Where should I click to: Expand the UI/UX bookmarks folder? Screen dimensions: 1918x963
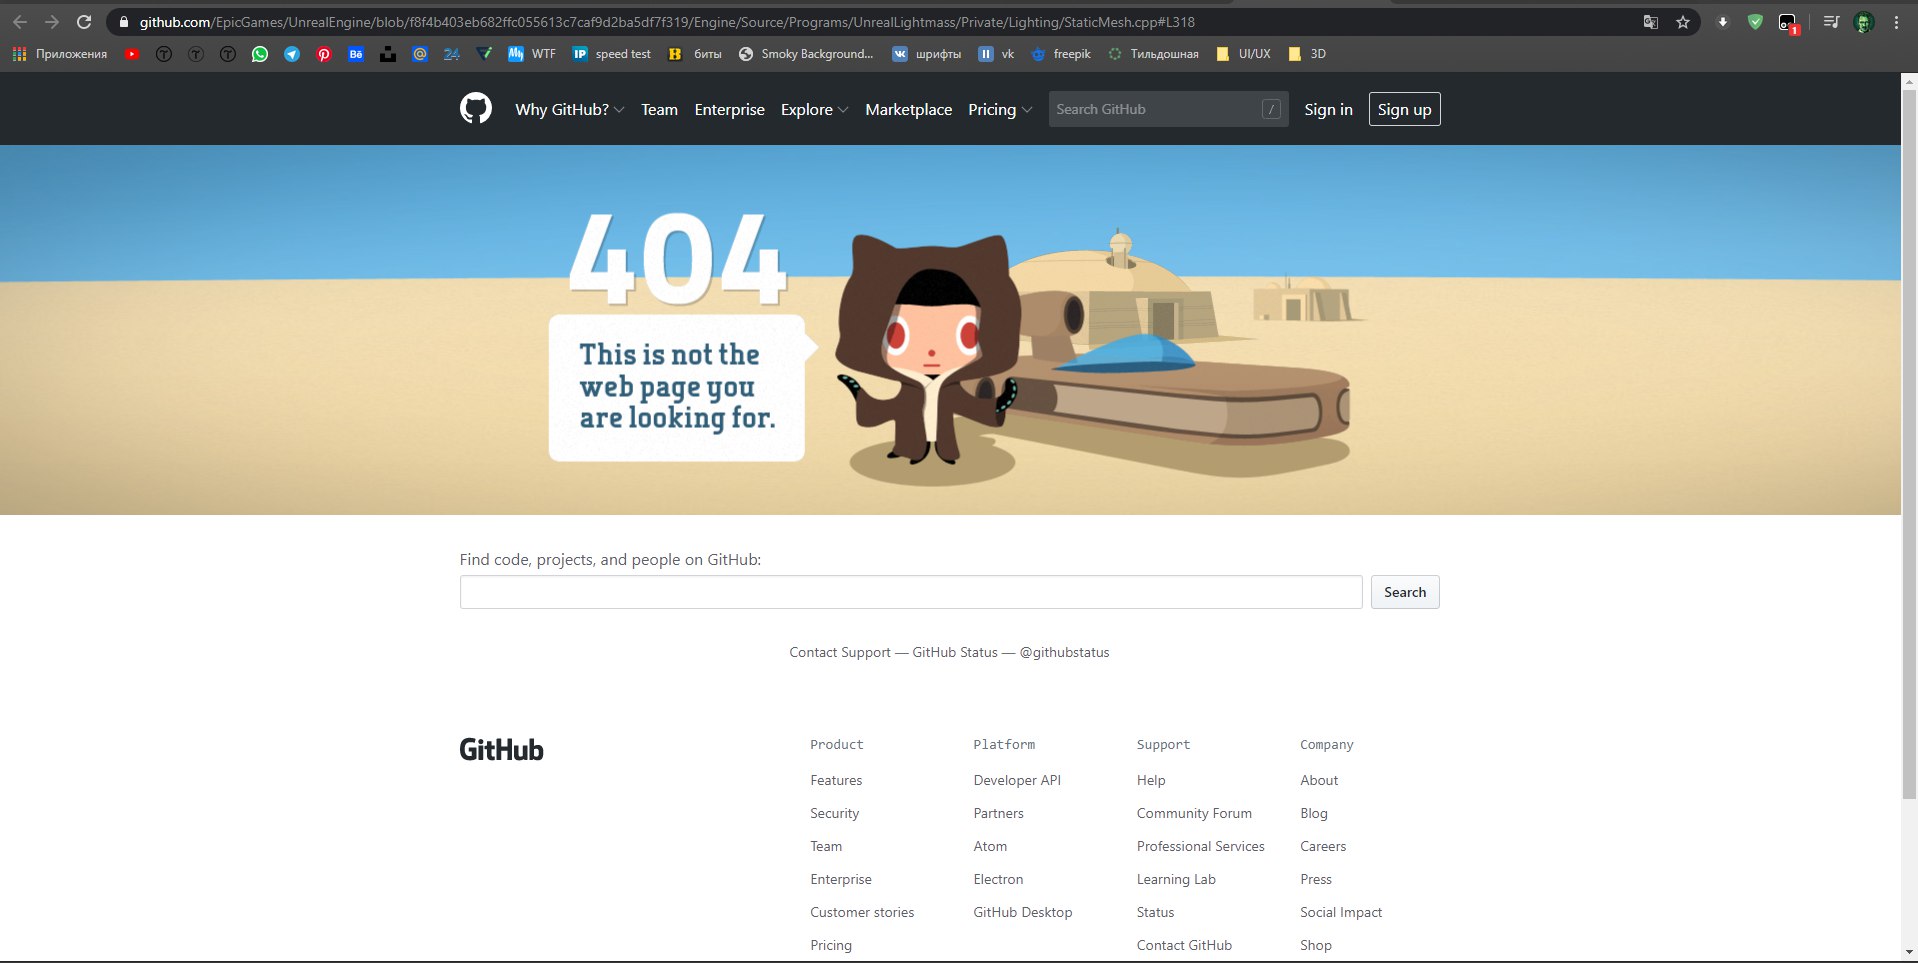pos(1243,54)
